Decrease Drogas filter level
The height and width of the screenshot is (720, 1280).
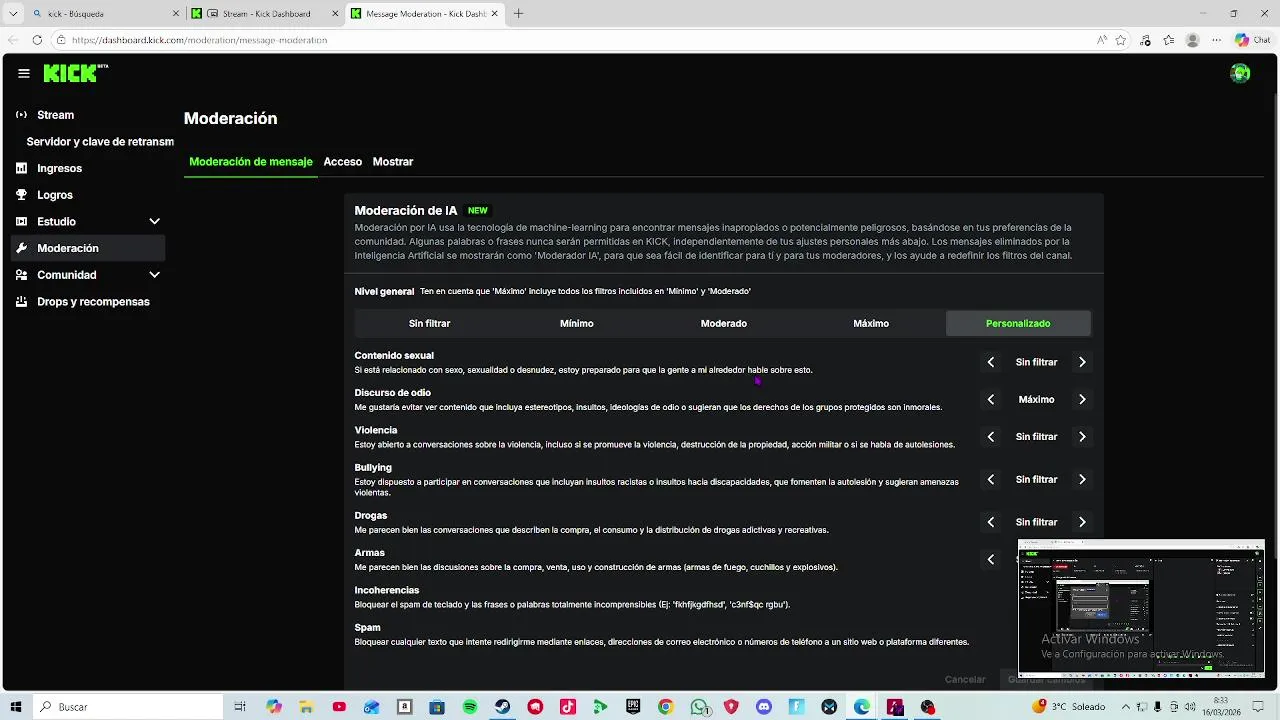click(x=991, y=522)
